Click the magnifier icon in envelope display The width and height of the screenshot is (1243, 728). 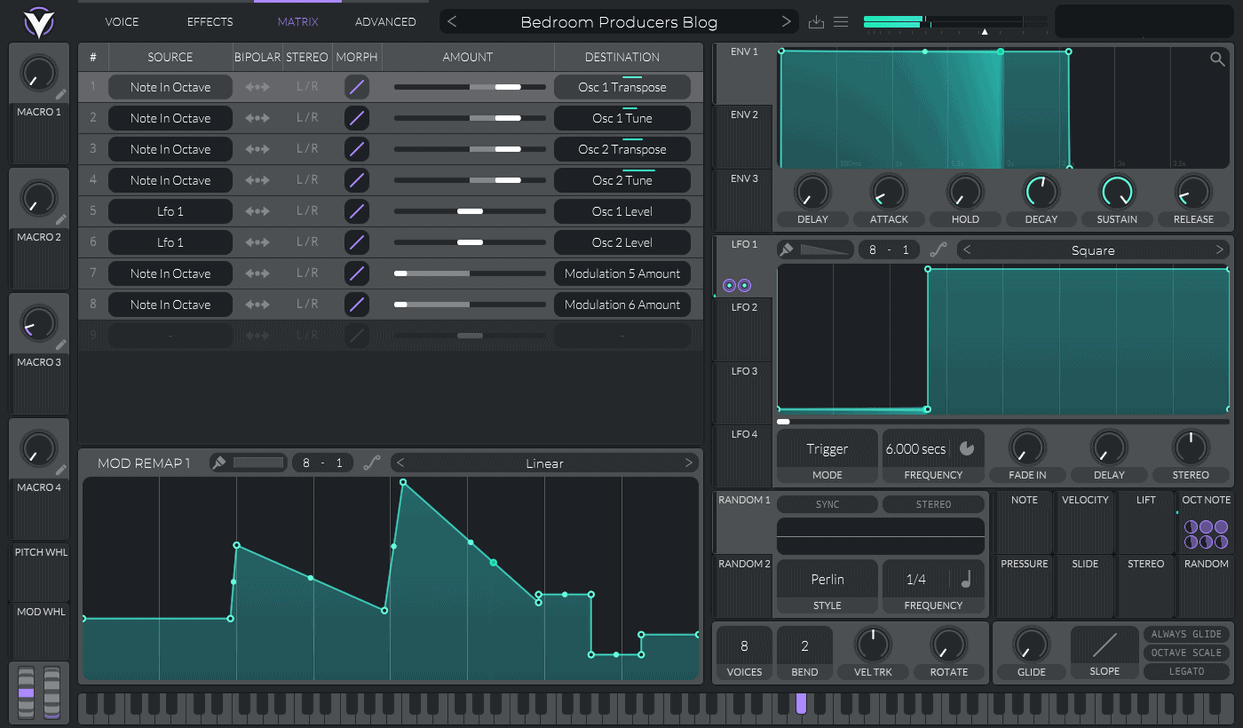[1217, 59]
